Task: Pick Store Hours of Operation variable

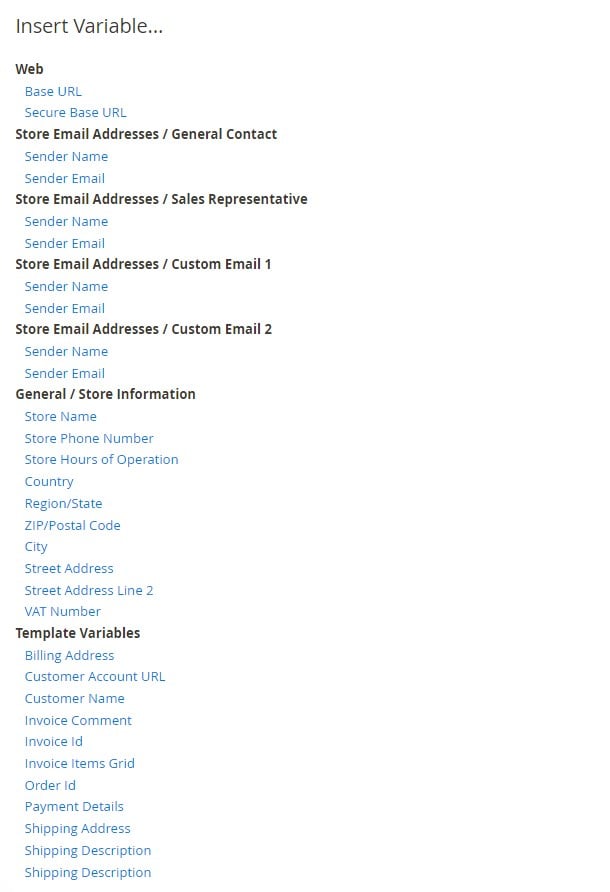Action: coord(101,460)
